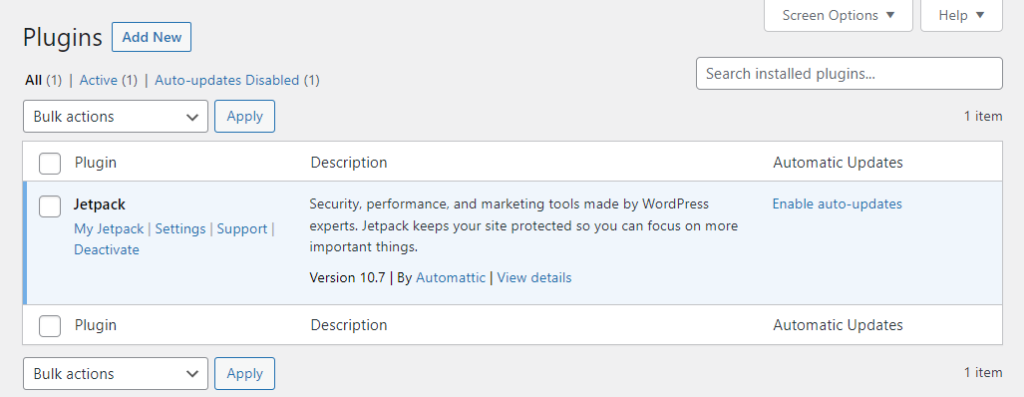Click the Description column header at top
This screenshot has height=397, width=1024.
pos(349,163)
